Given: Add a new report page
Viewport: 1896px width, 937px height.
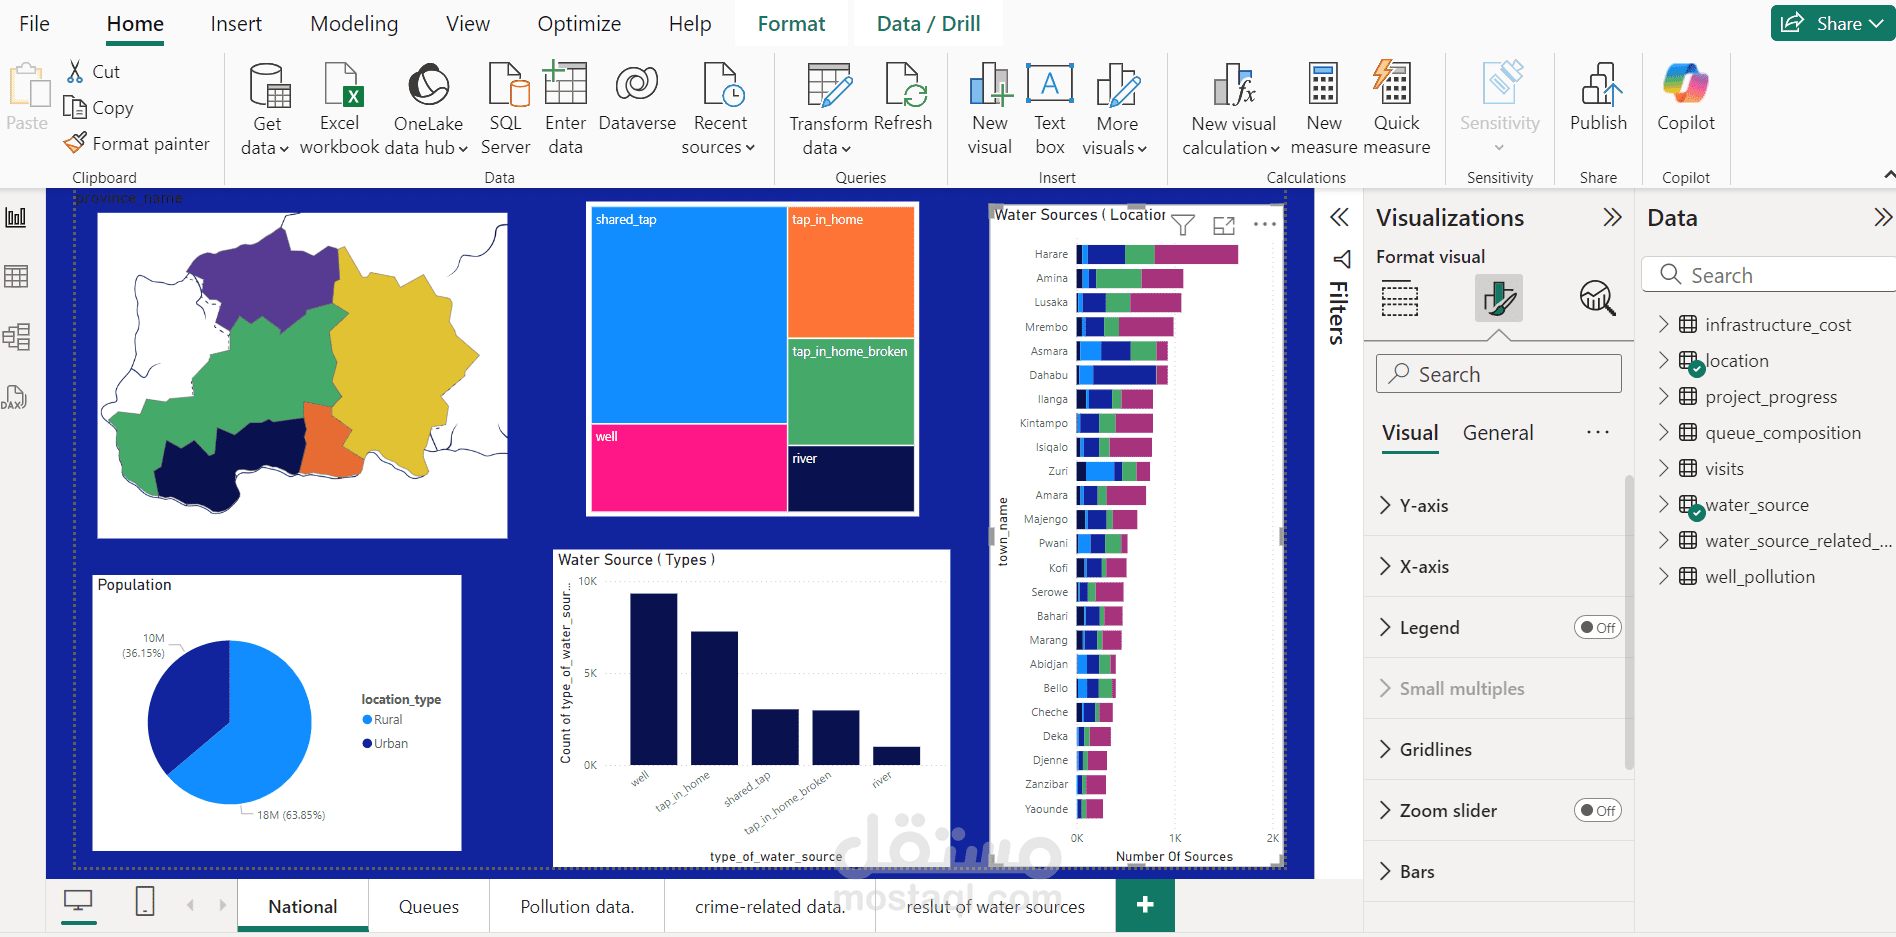Looking at the screenshot, I should click(x=1145, y=904).
